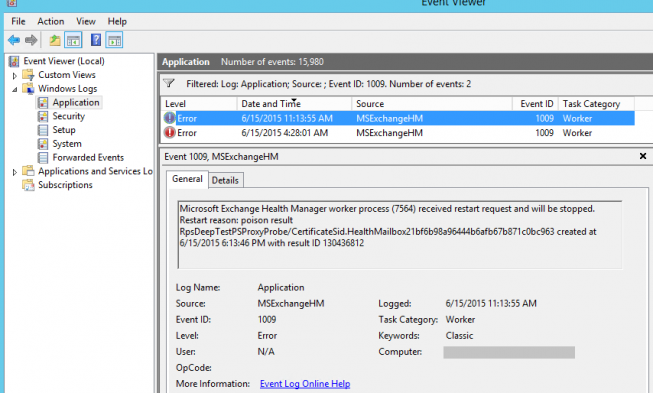Switch to the General tab
This screenshot has width=653, height=393.
[187, 179]
